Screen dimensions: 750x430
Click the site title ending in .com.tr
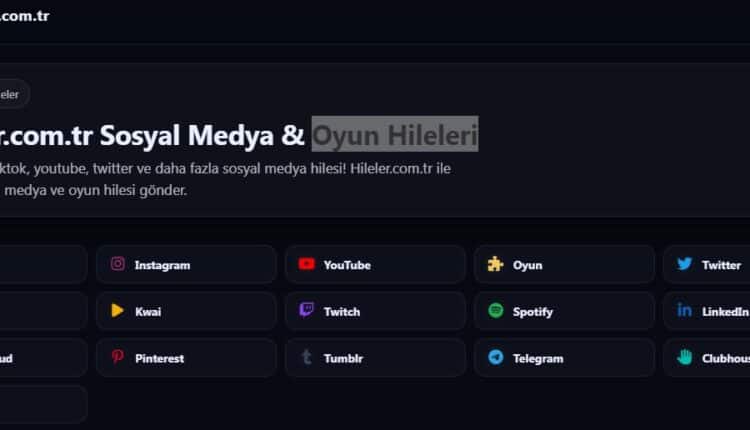click(24, 16)
